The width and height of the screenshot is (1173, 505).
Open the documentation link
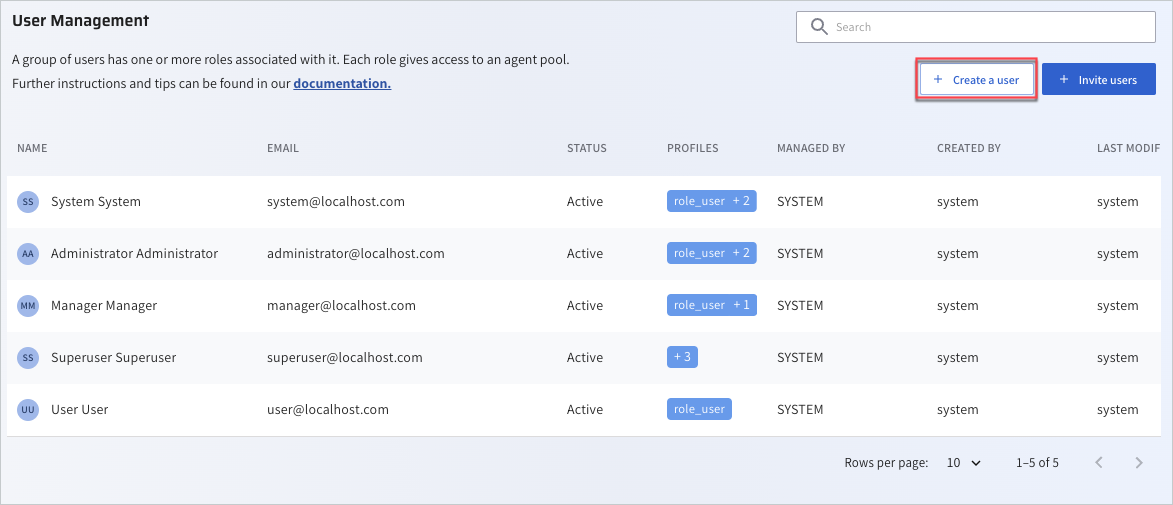342,84
